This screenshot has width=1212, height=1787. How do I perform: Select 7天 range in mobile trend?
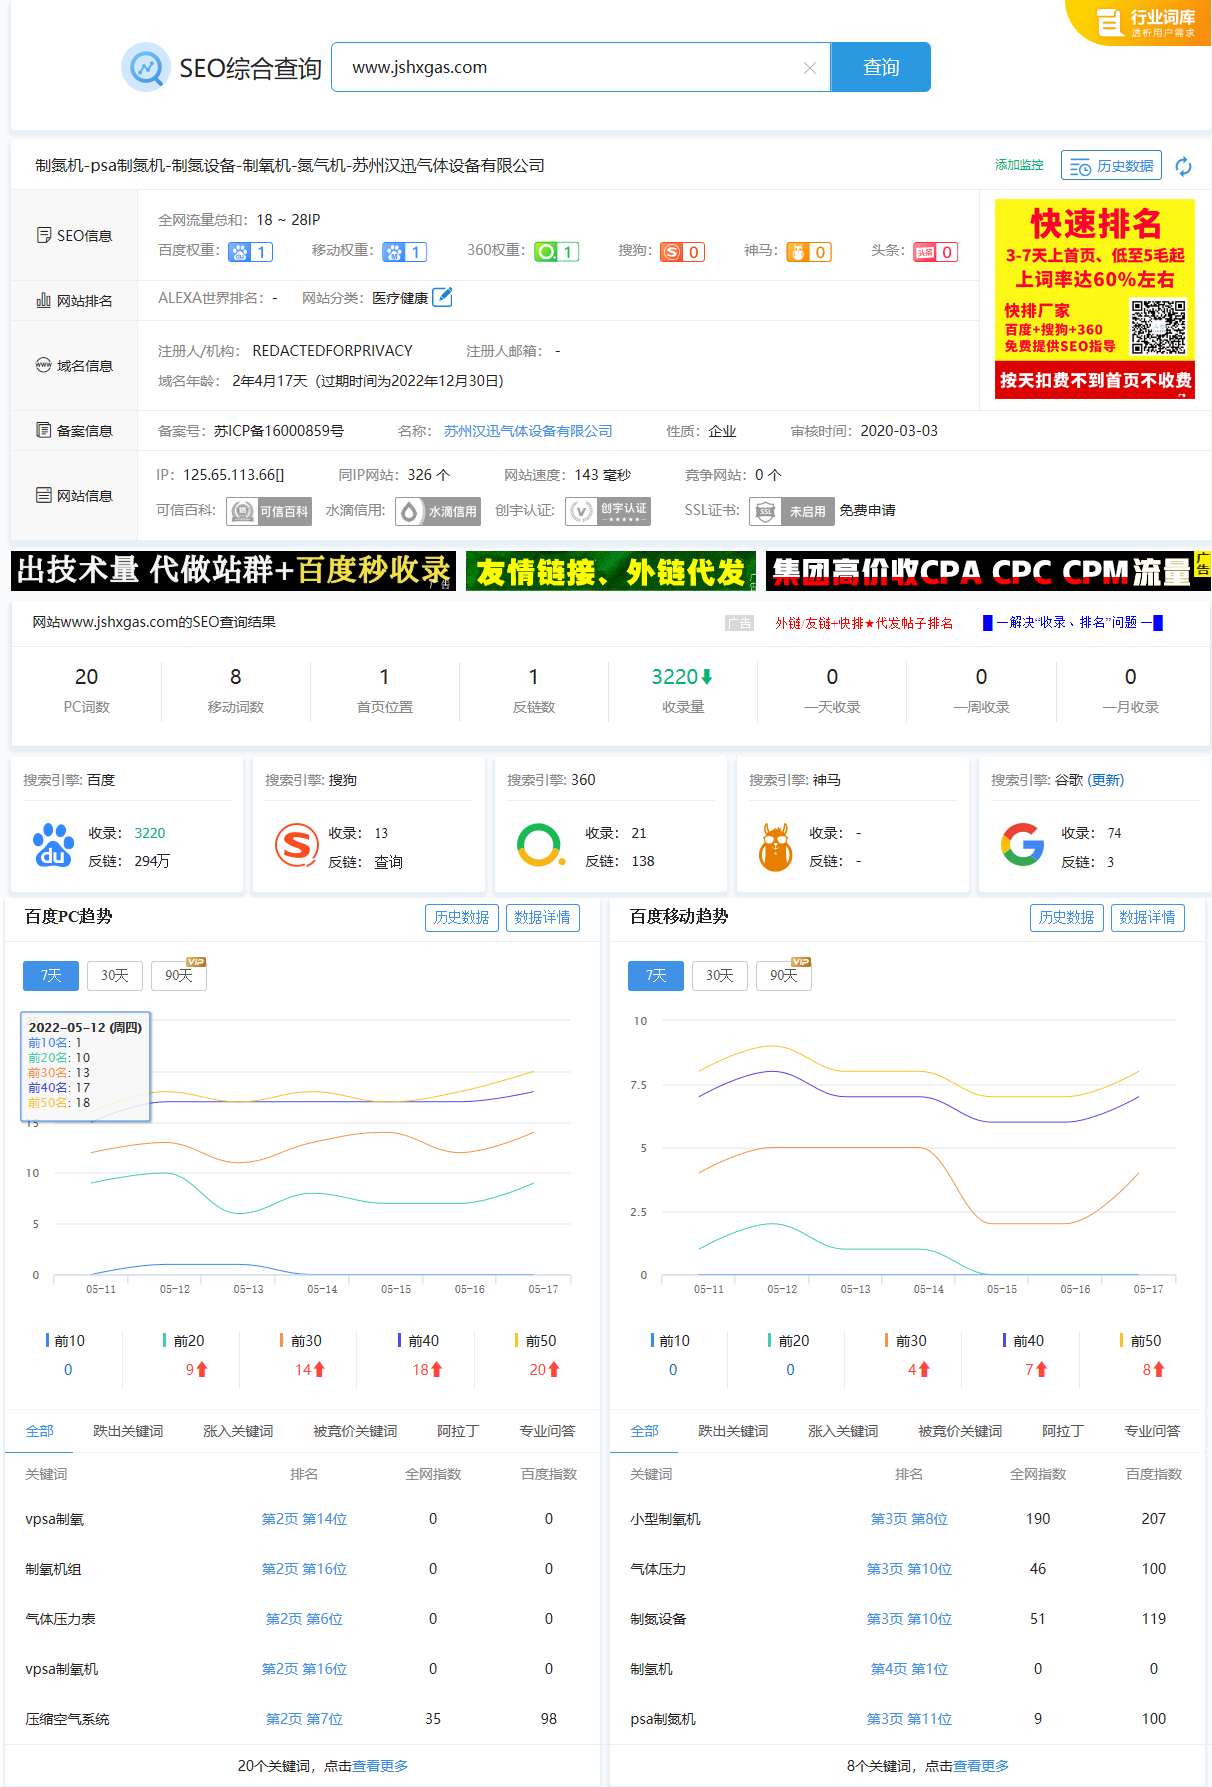click(656, 976)
